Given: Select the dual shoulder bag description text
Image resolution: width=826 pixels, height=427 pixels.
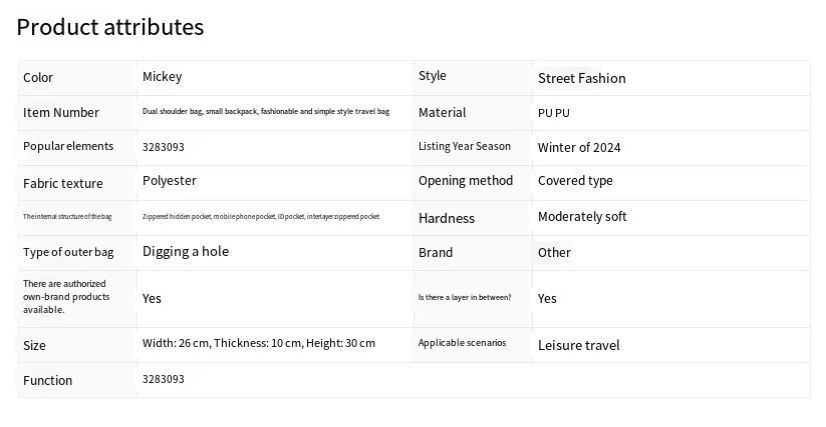Looking at the screenshot, I should (x=266, y=112).
